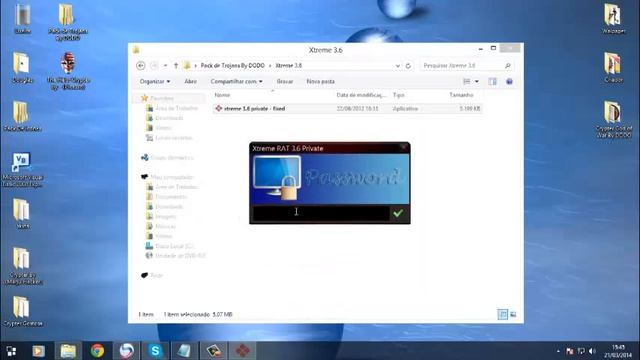The image size is (640, 360).
Task: Open Locais recentes in the sidebar
Action: (173, 138)
